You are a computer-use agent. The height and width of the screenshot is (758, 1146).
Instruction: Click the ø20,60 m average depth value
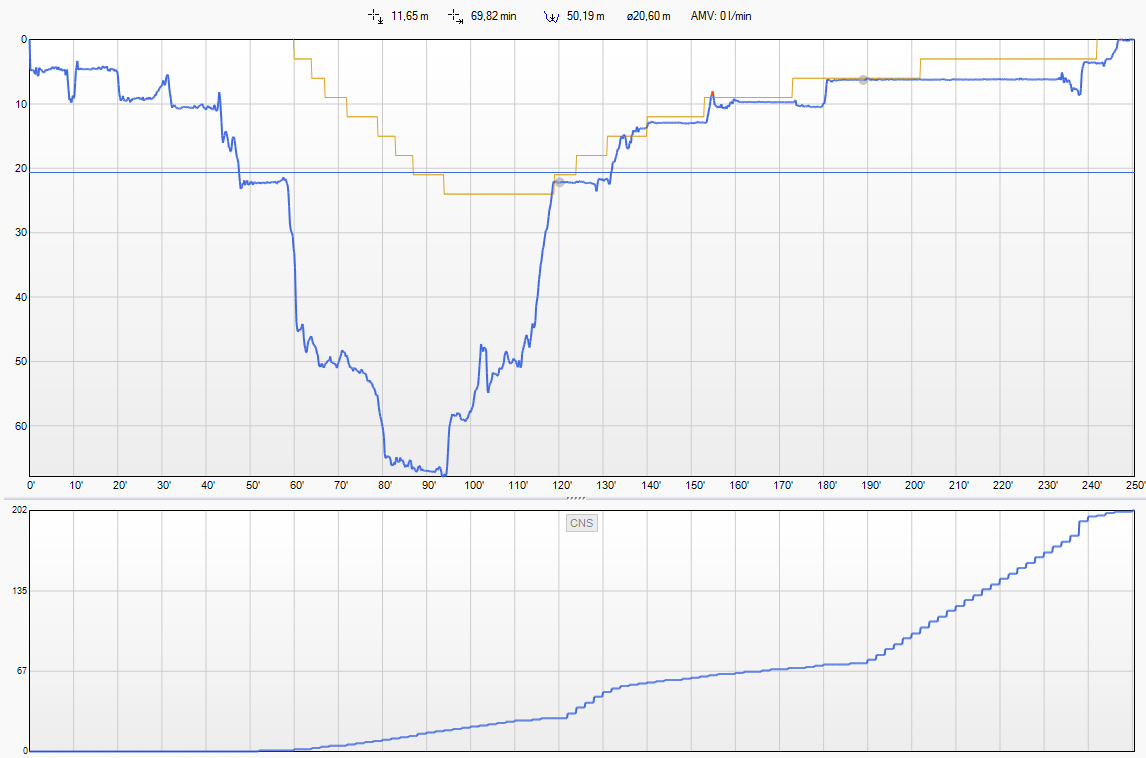[649, 16]
